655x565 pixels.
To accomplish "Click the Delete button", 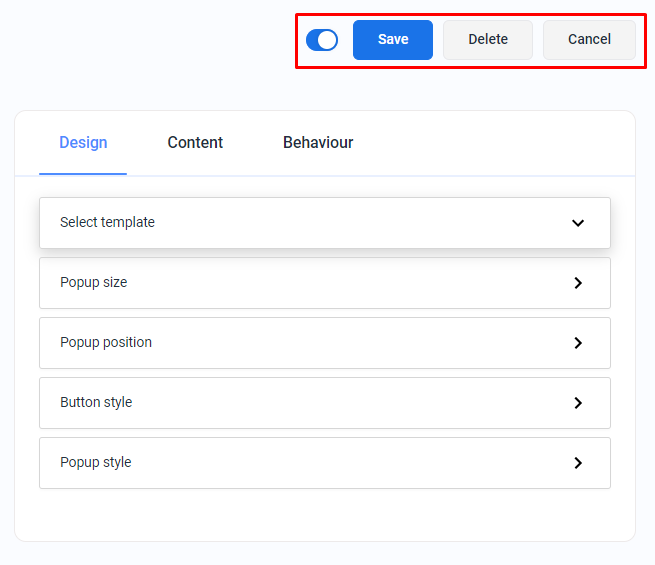I will tap(488, 40).
